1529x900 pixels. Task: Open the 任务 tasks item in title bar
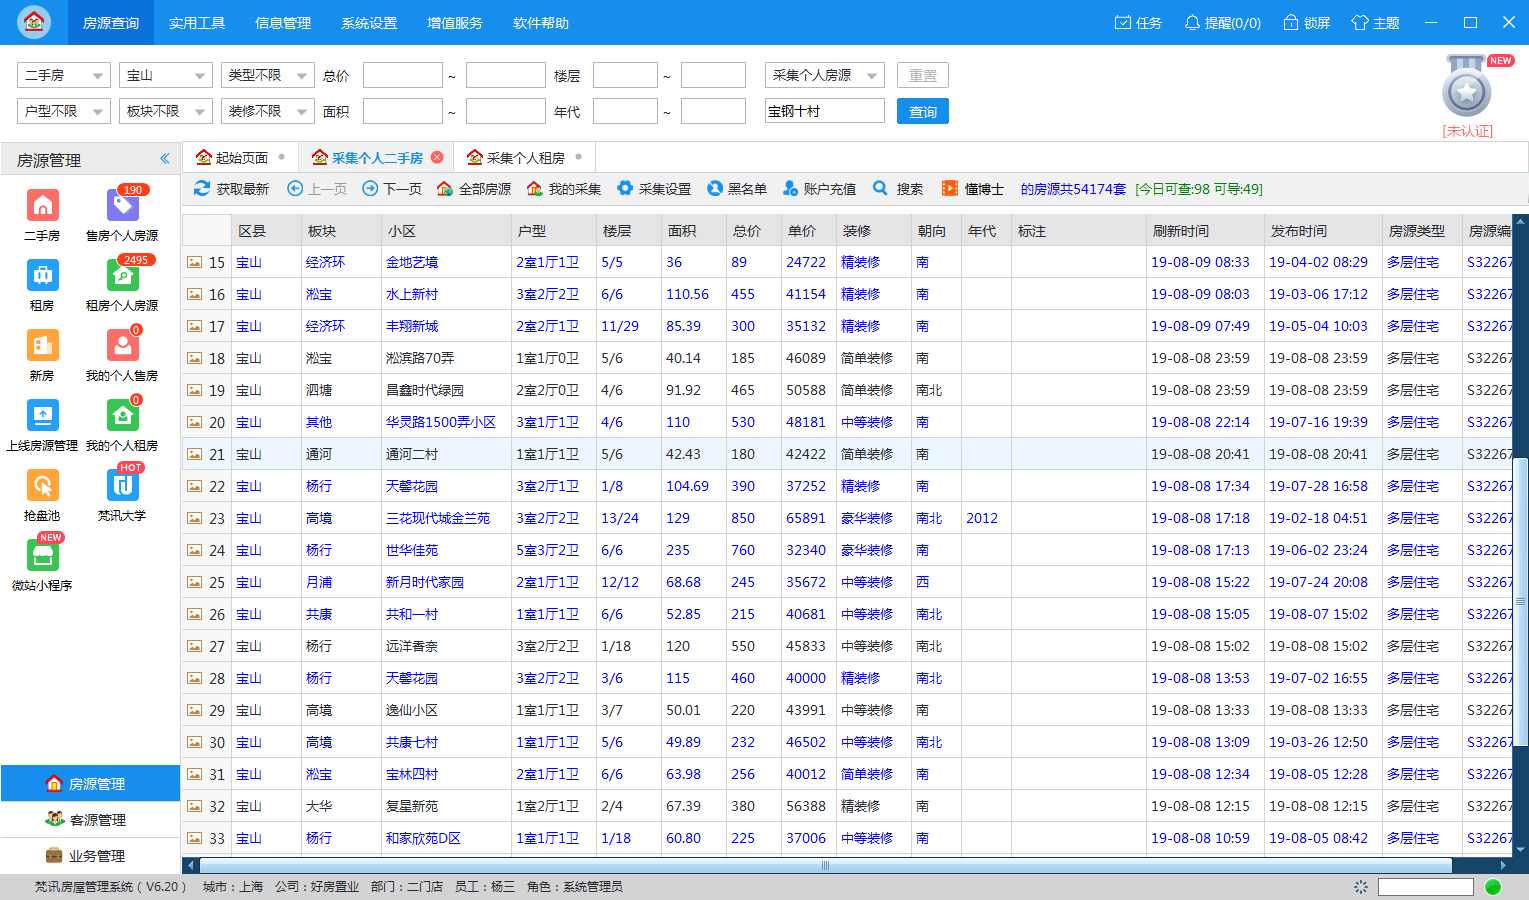click(x=1138, y=23)
